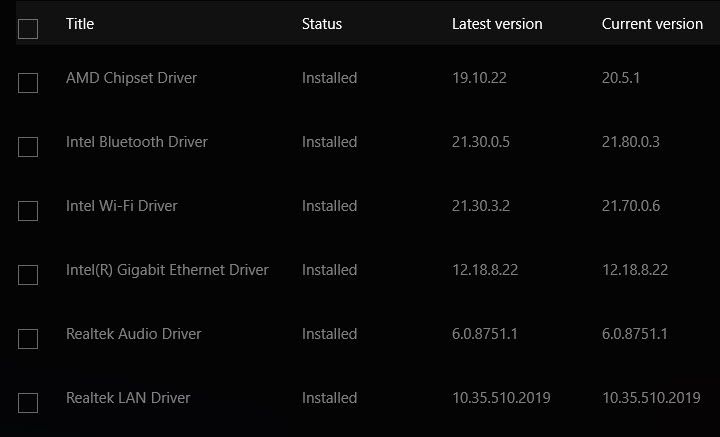Viewport: 720px width, 437px height.
Task: Click Installed status of Realtek LAN Driver
Action: click(x=329, y=398)
